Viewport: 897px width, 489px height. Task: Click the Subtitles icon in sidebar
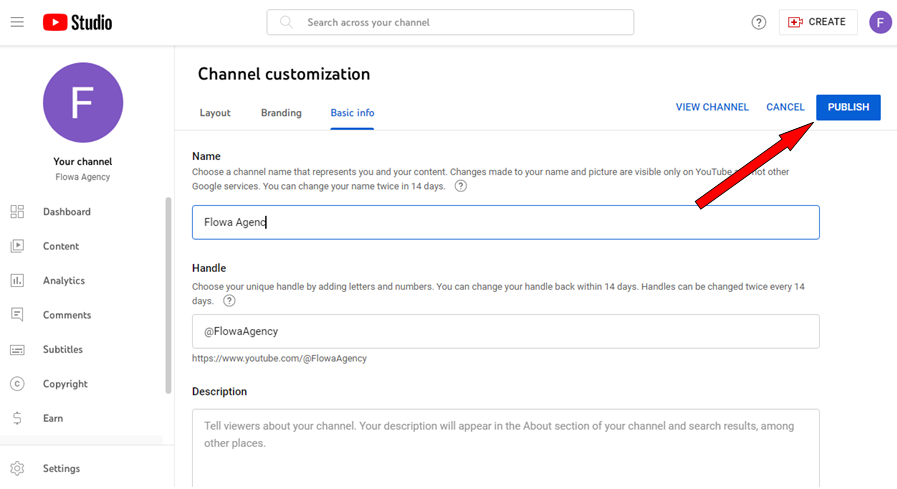click(x=17, y=349)
